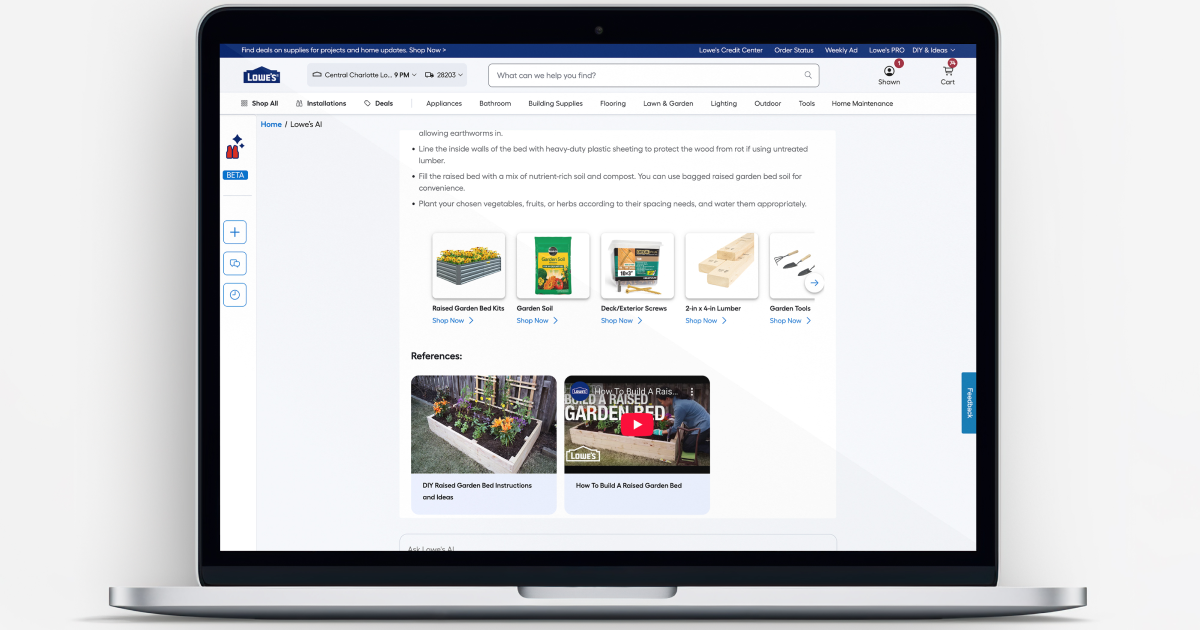Click the Shop All label

pos(265,103)
